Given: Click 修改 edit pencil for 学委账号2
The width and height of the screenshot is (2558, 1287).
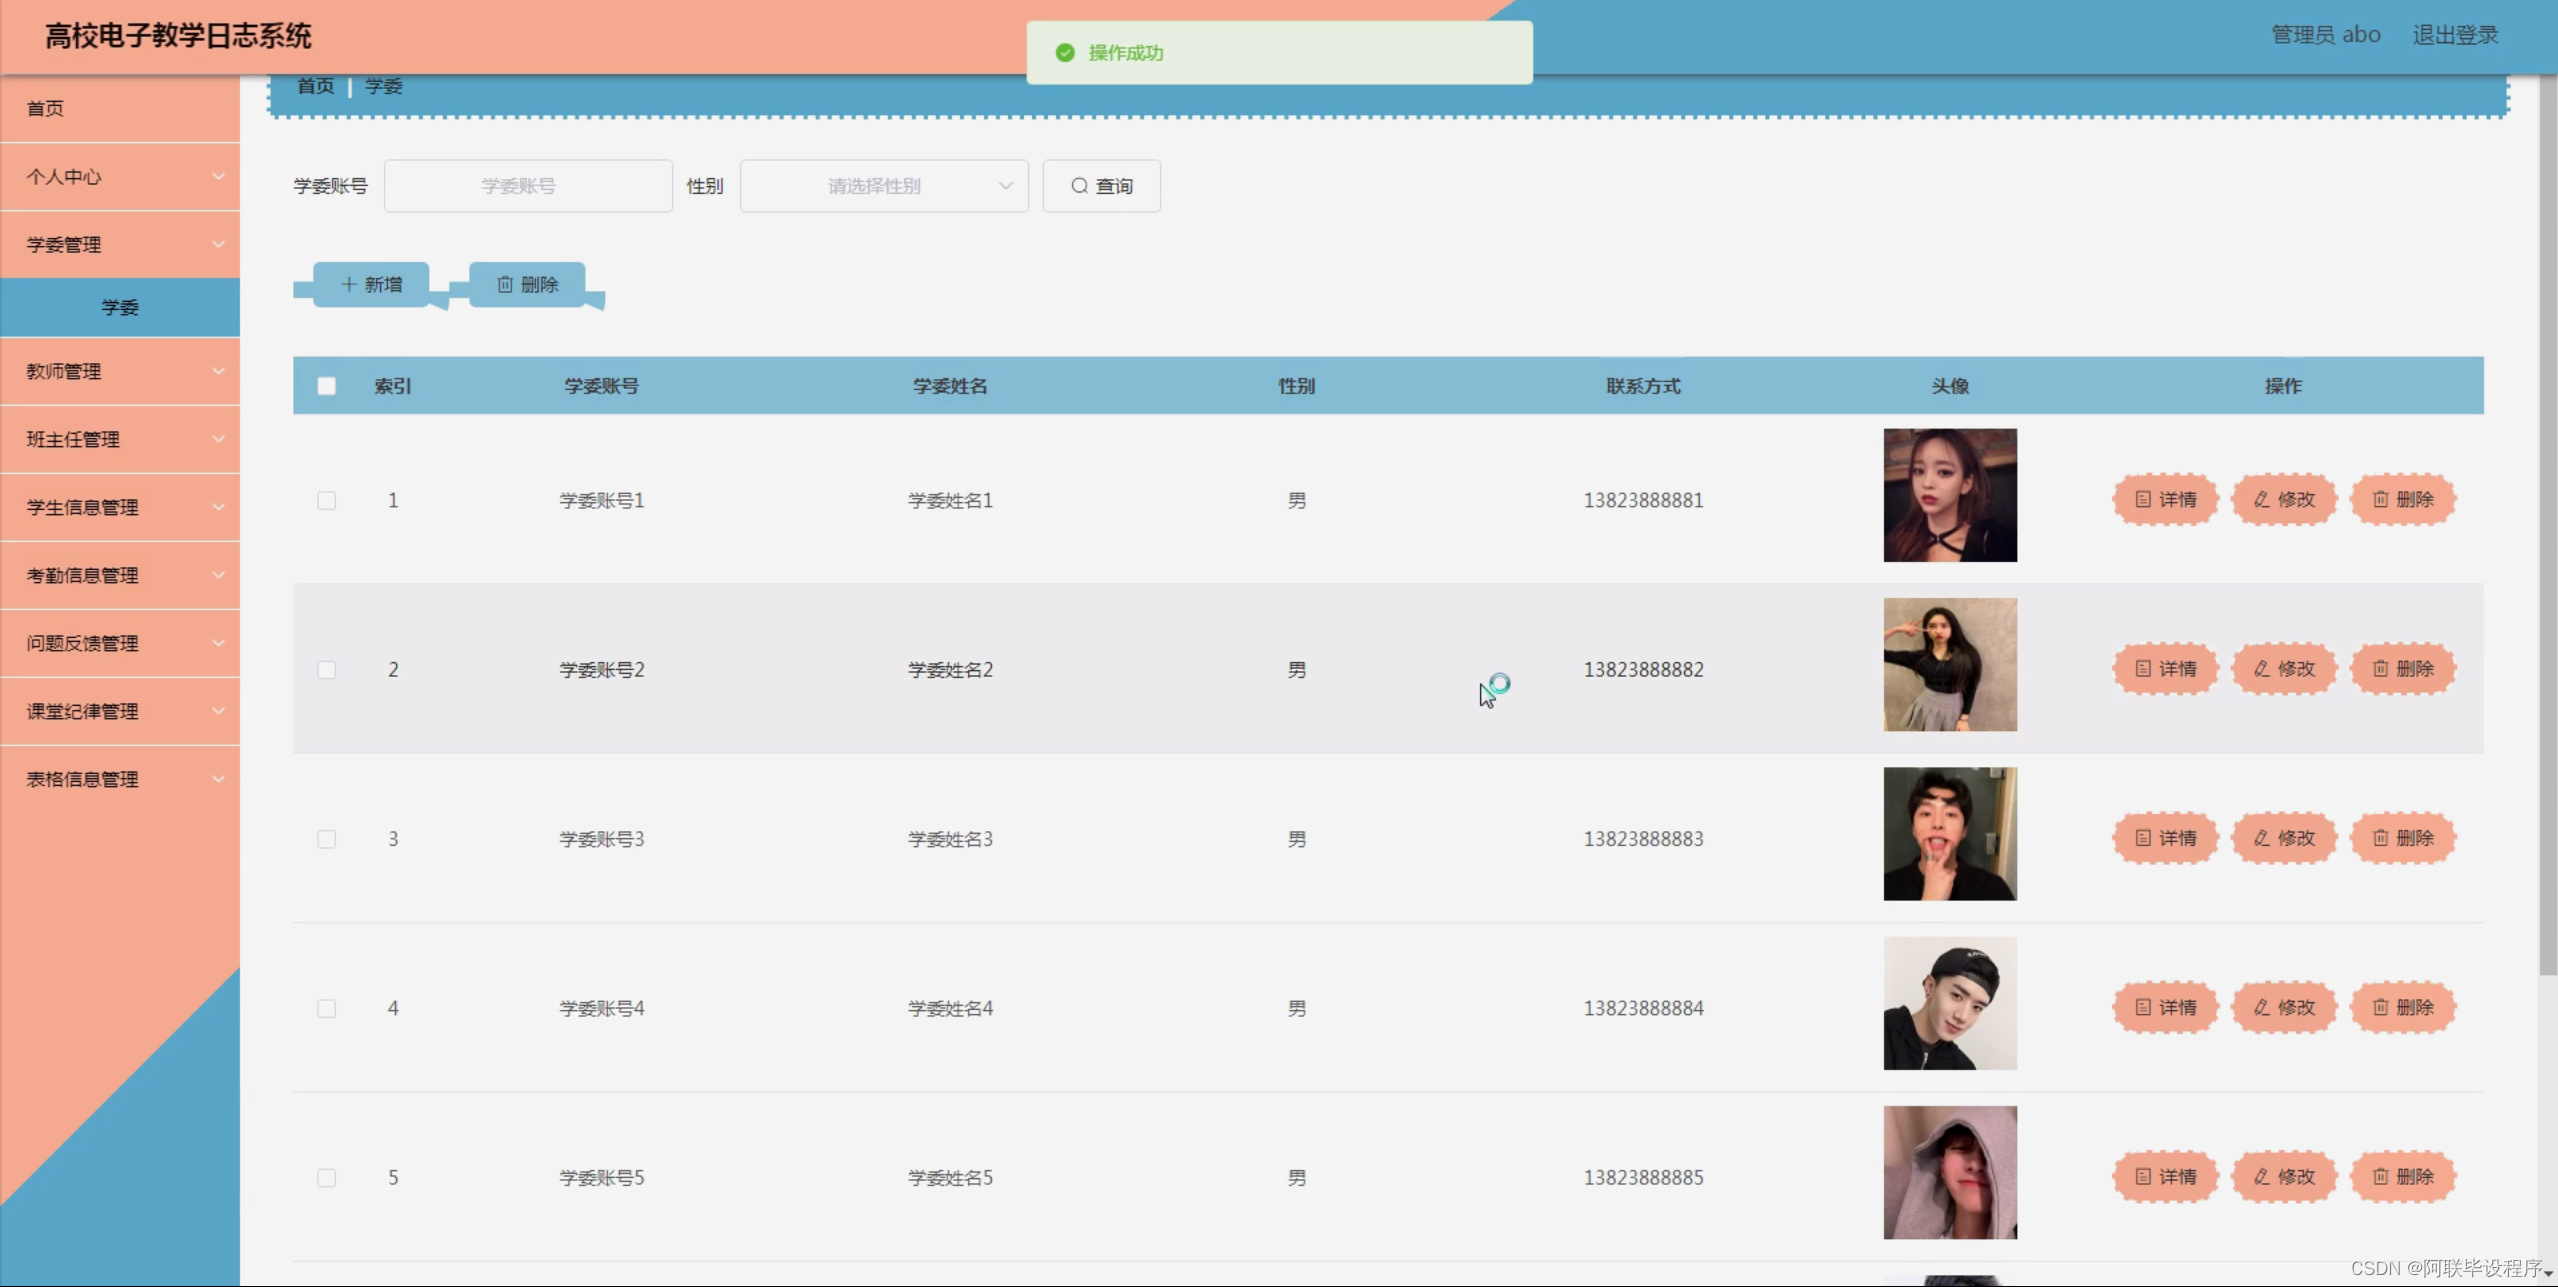Looking at the screenshot, I should 2284,669.
